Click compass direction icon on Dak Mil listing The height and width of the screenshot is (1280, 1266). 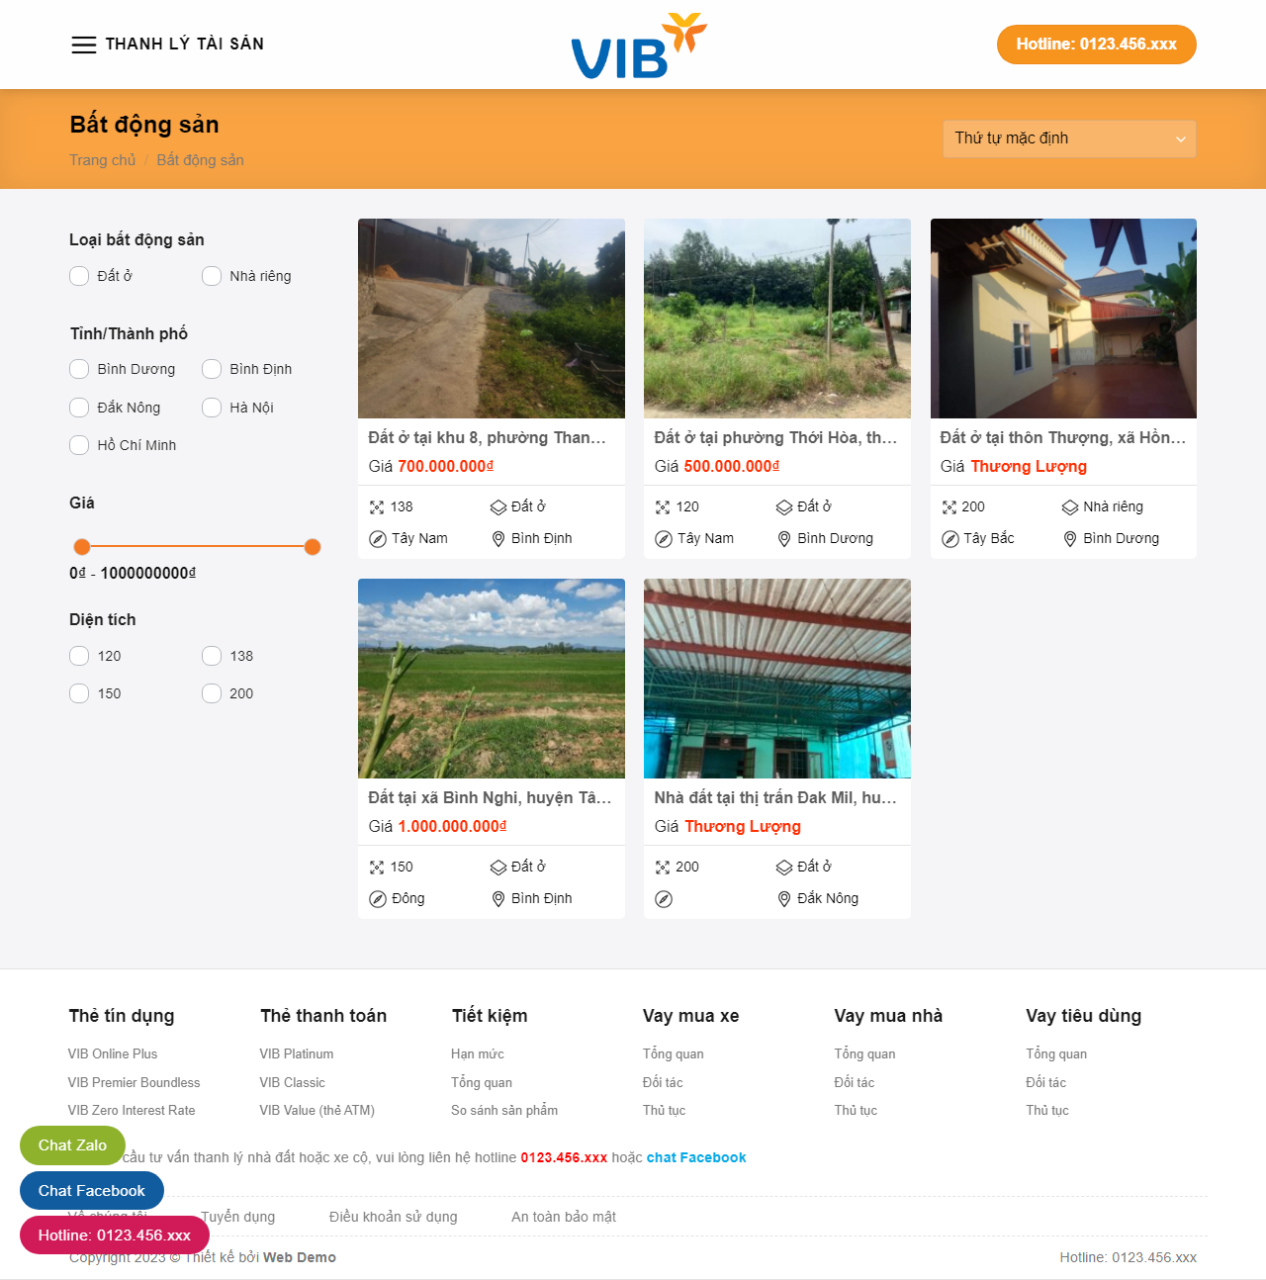(x=663, y=899)
